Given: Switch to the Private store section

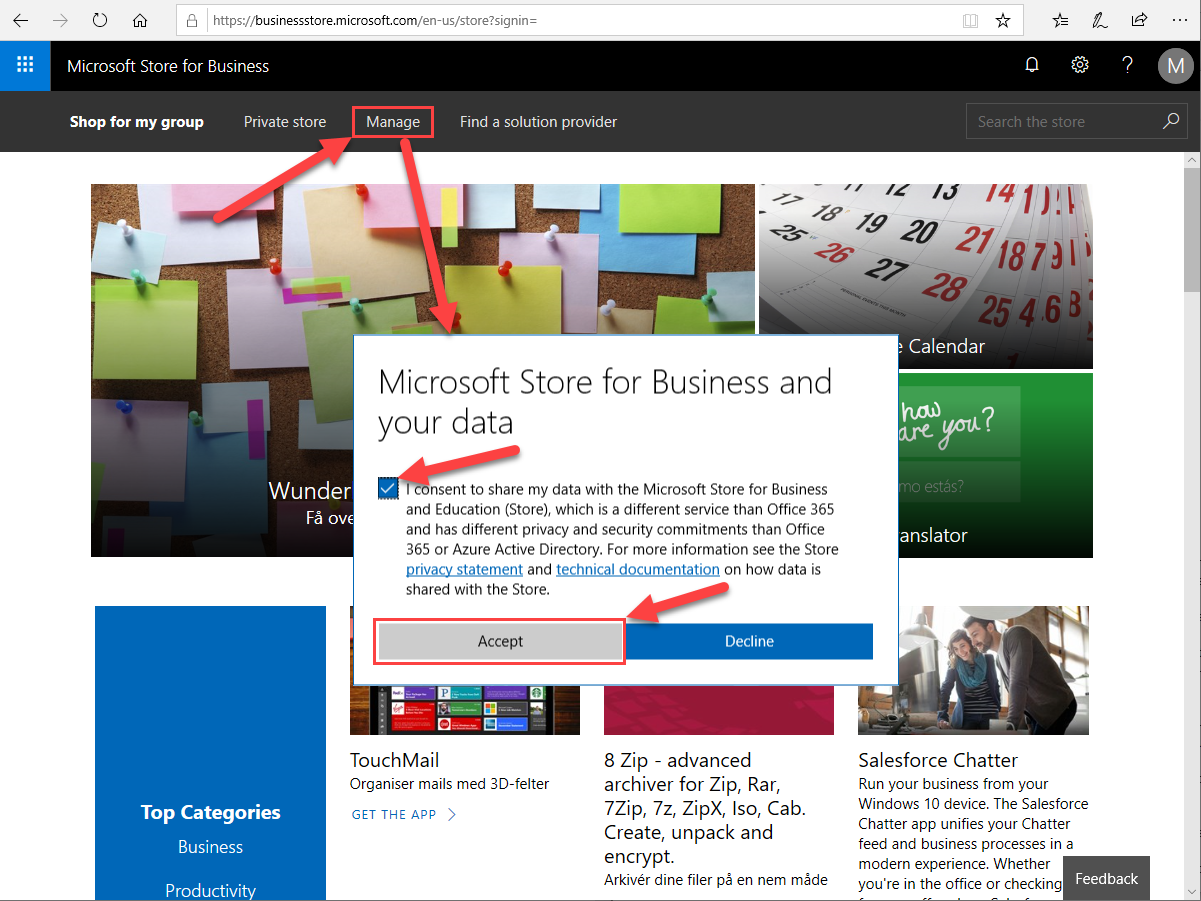Looking at the screenshot, I should pyautogui.click(x=285, y=121).
